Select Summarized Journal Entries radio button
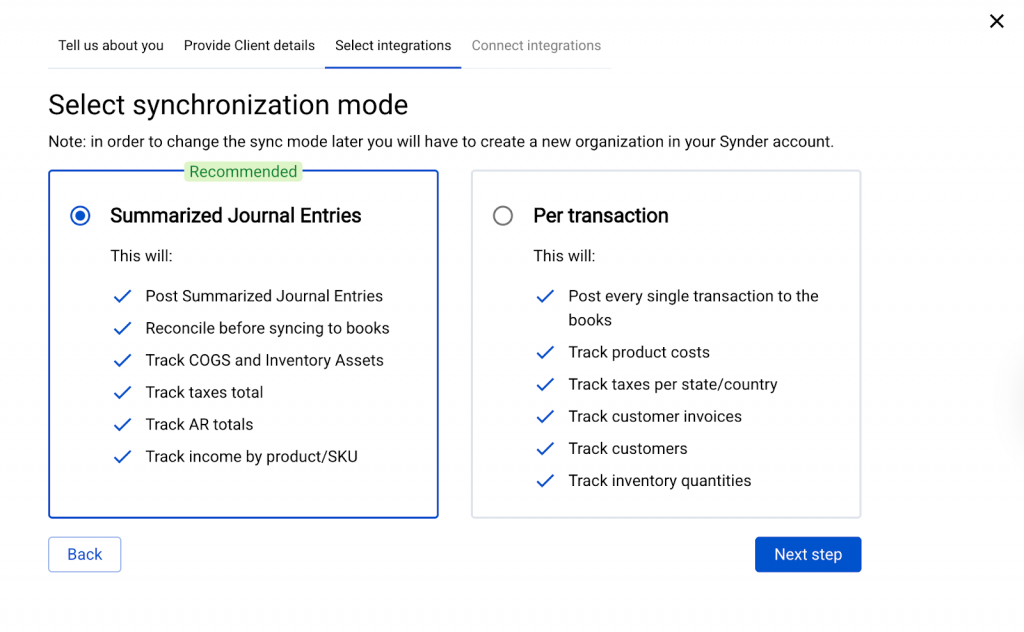The width and height of the screenshot is (1024, 632). (x=80, y=216)
